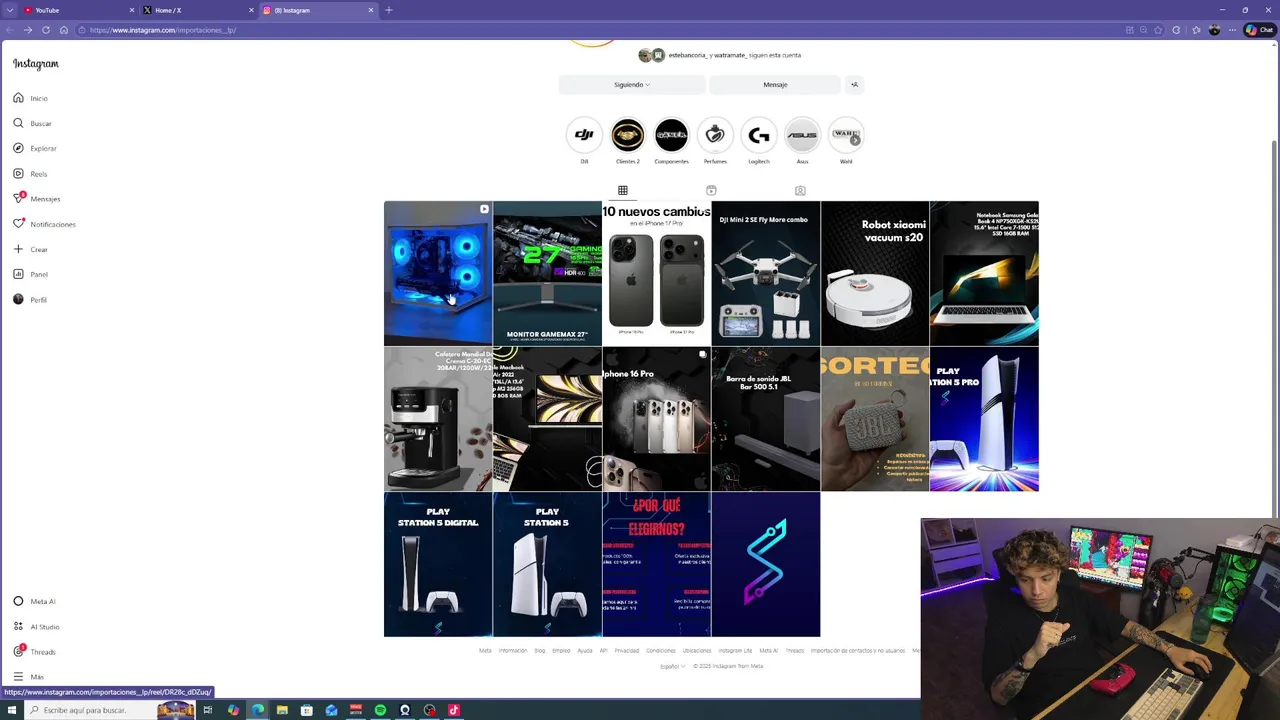Image resolution: width=1280 pixels, height=720 pixels.
Task: Open a new browser tab
Action: tap(389, 10)
